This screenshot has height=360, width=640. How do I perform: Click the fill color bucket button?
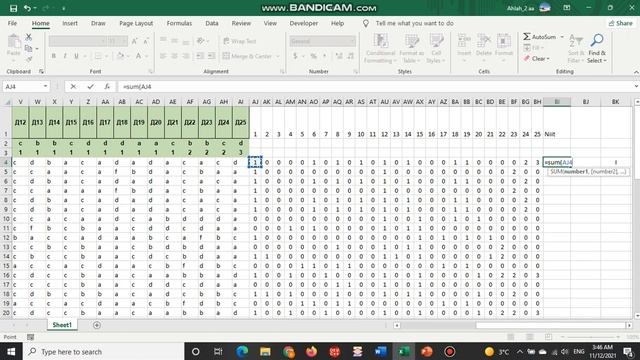click(x=120, y=56)
